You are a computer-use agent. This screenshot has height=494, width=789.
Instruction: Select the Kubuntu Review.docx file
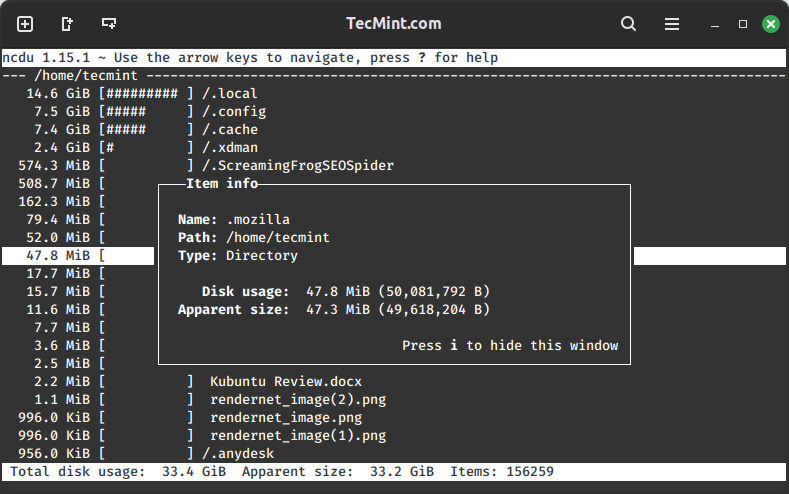[285, 382]
